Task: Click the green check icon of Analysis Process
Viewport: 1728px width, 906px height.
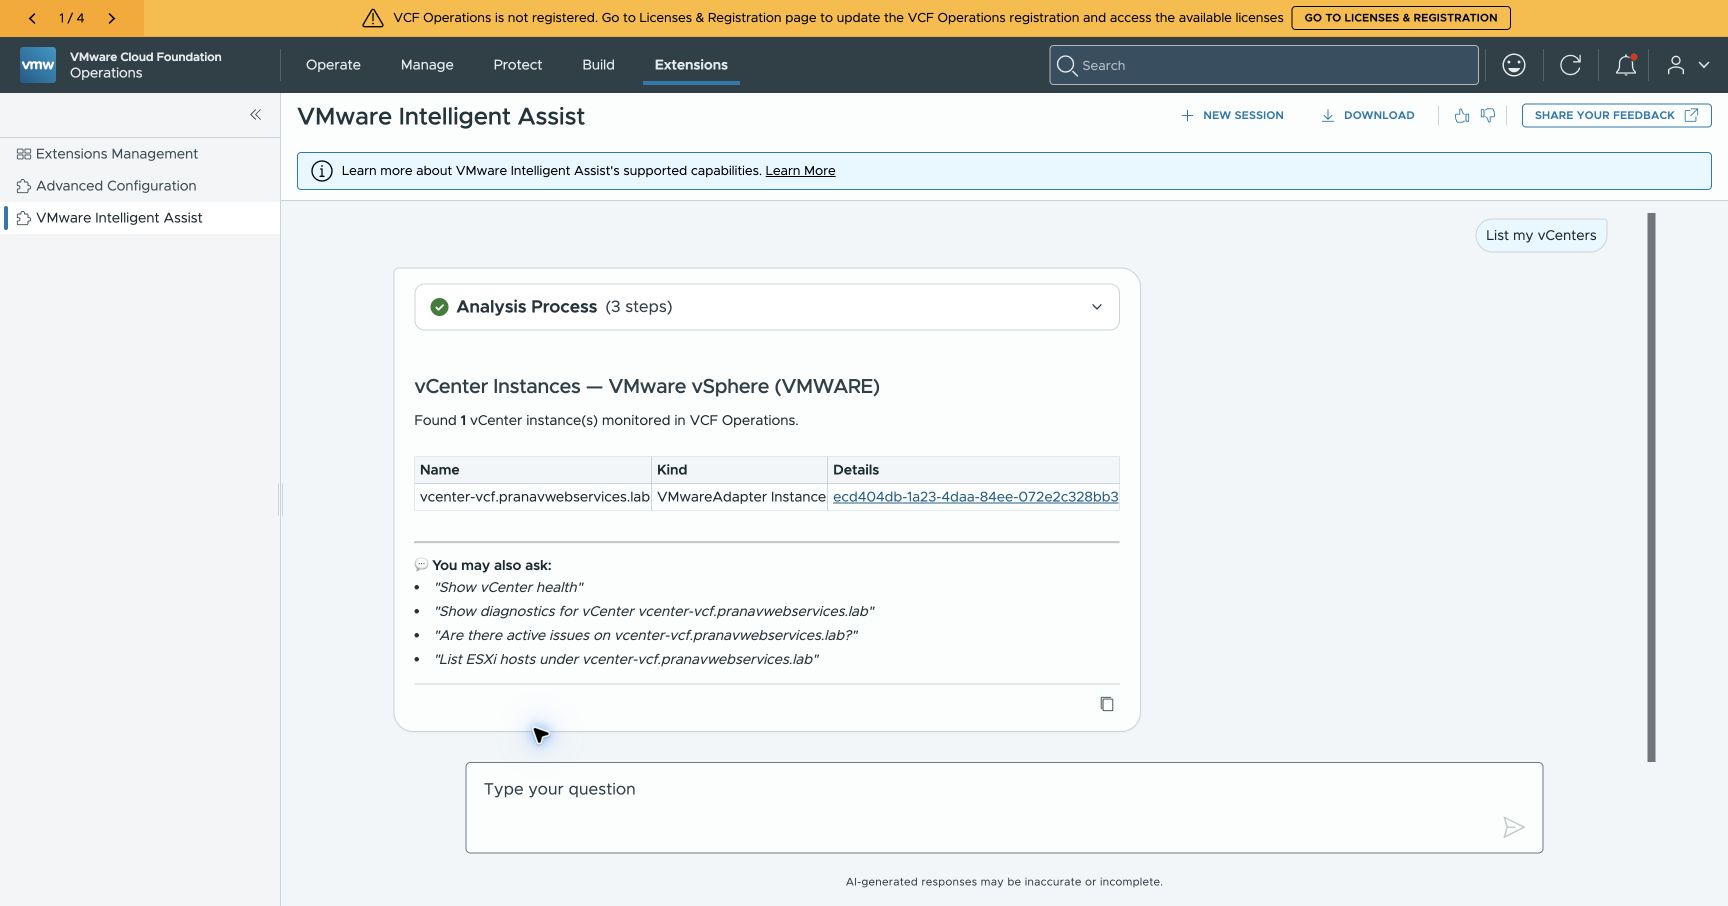Action: click(439, 307)
